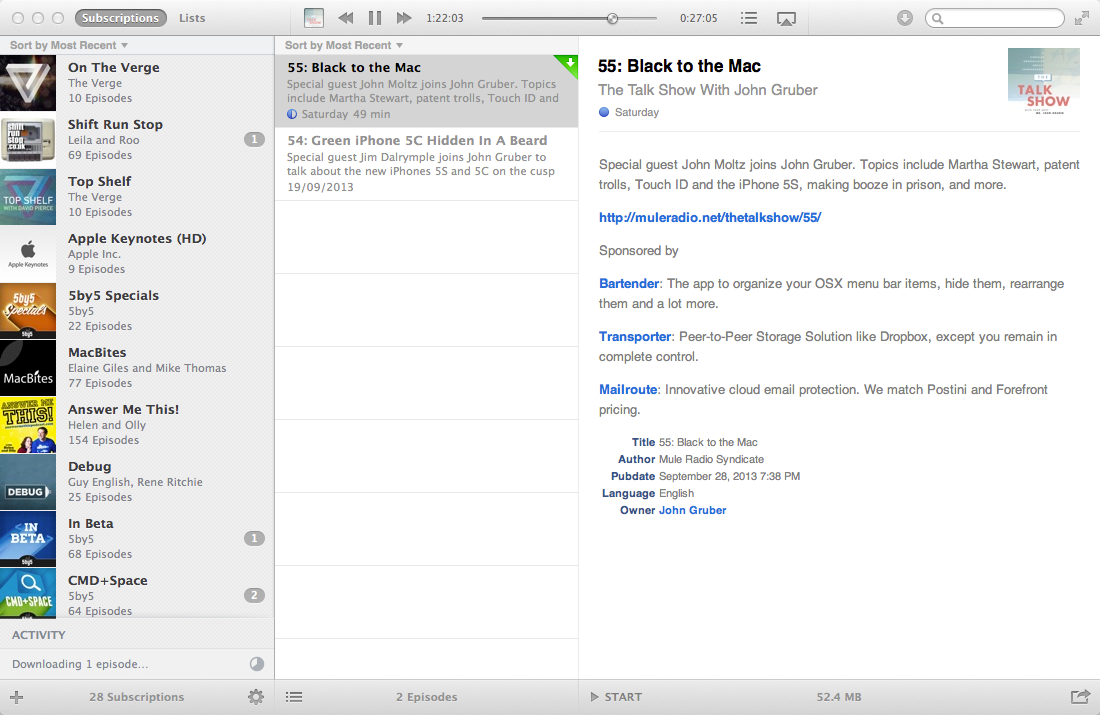Screen dimensions: 1100x715
Task: Click the rewind button in toolbar
Action: pos(345,18)
